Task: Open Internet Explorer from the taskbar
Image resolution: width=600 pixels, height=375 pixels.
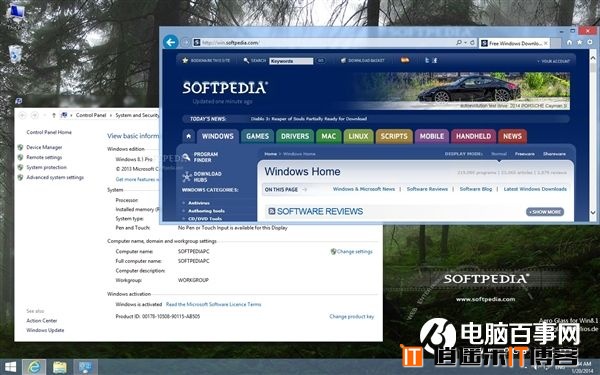Action: click(x=34, y=367)
